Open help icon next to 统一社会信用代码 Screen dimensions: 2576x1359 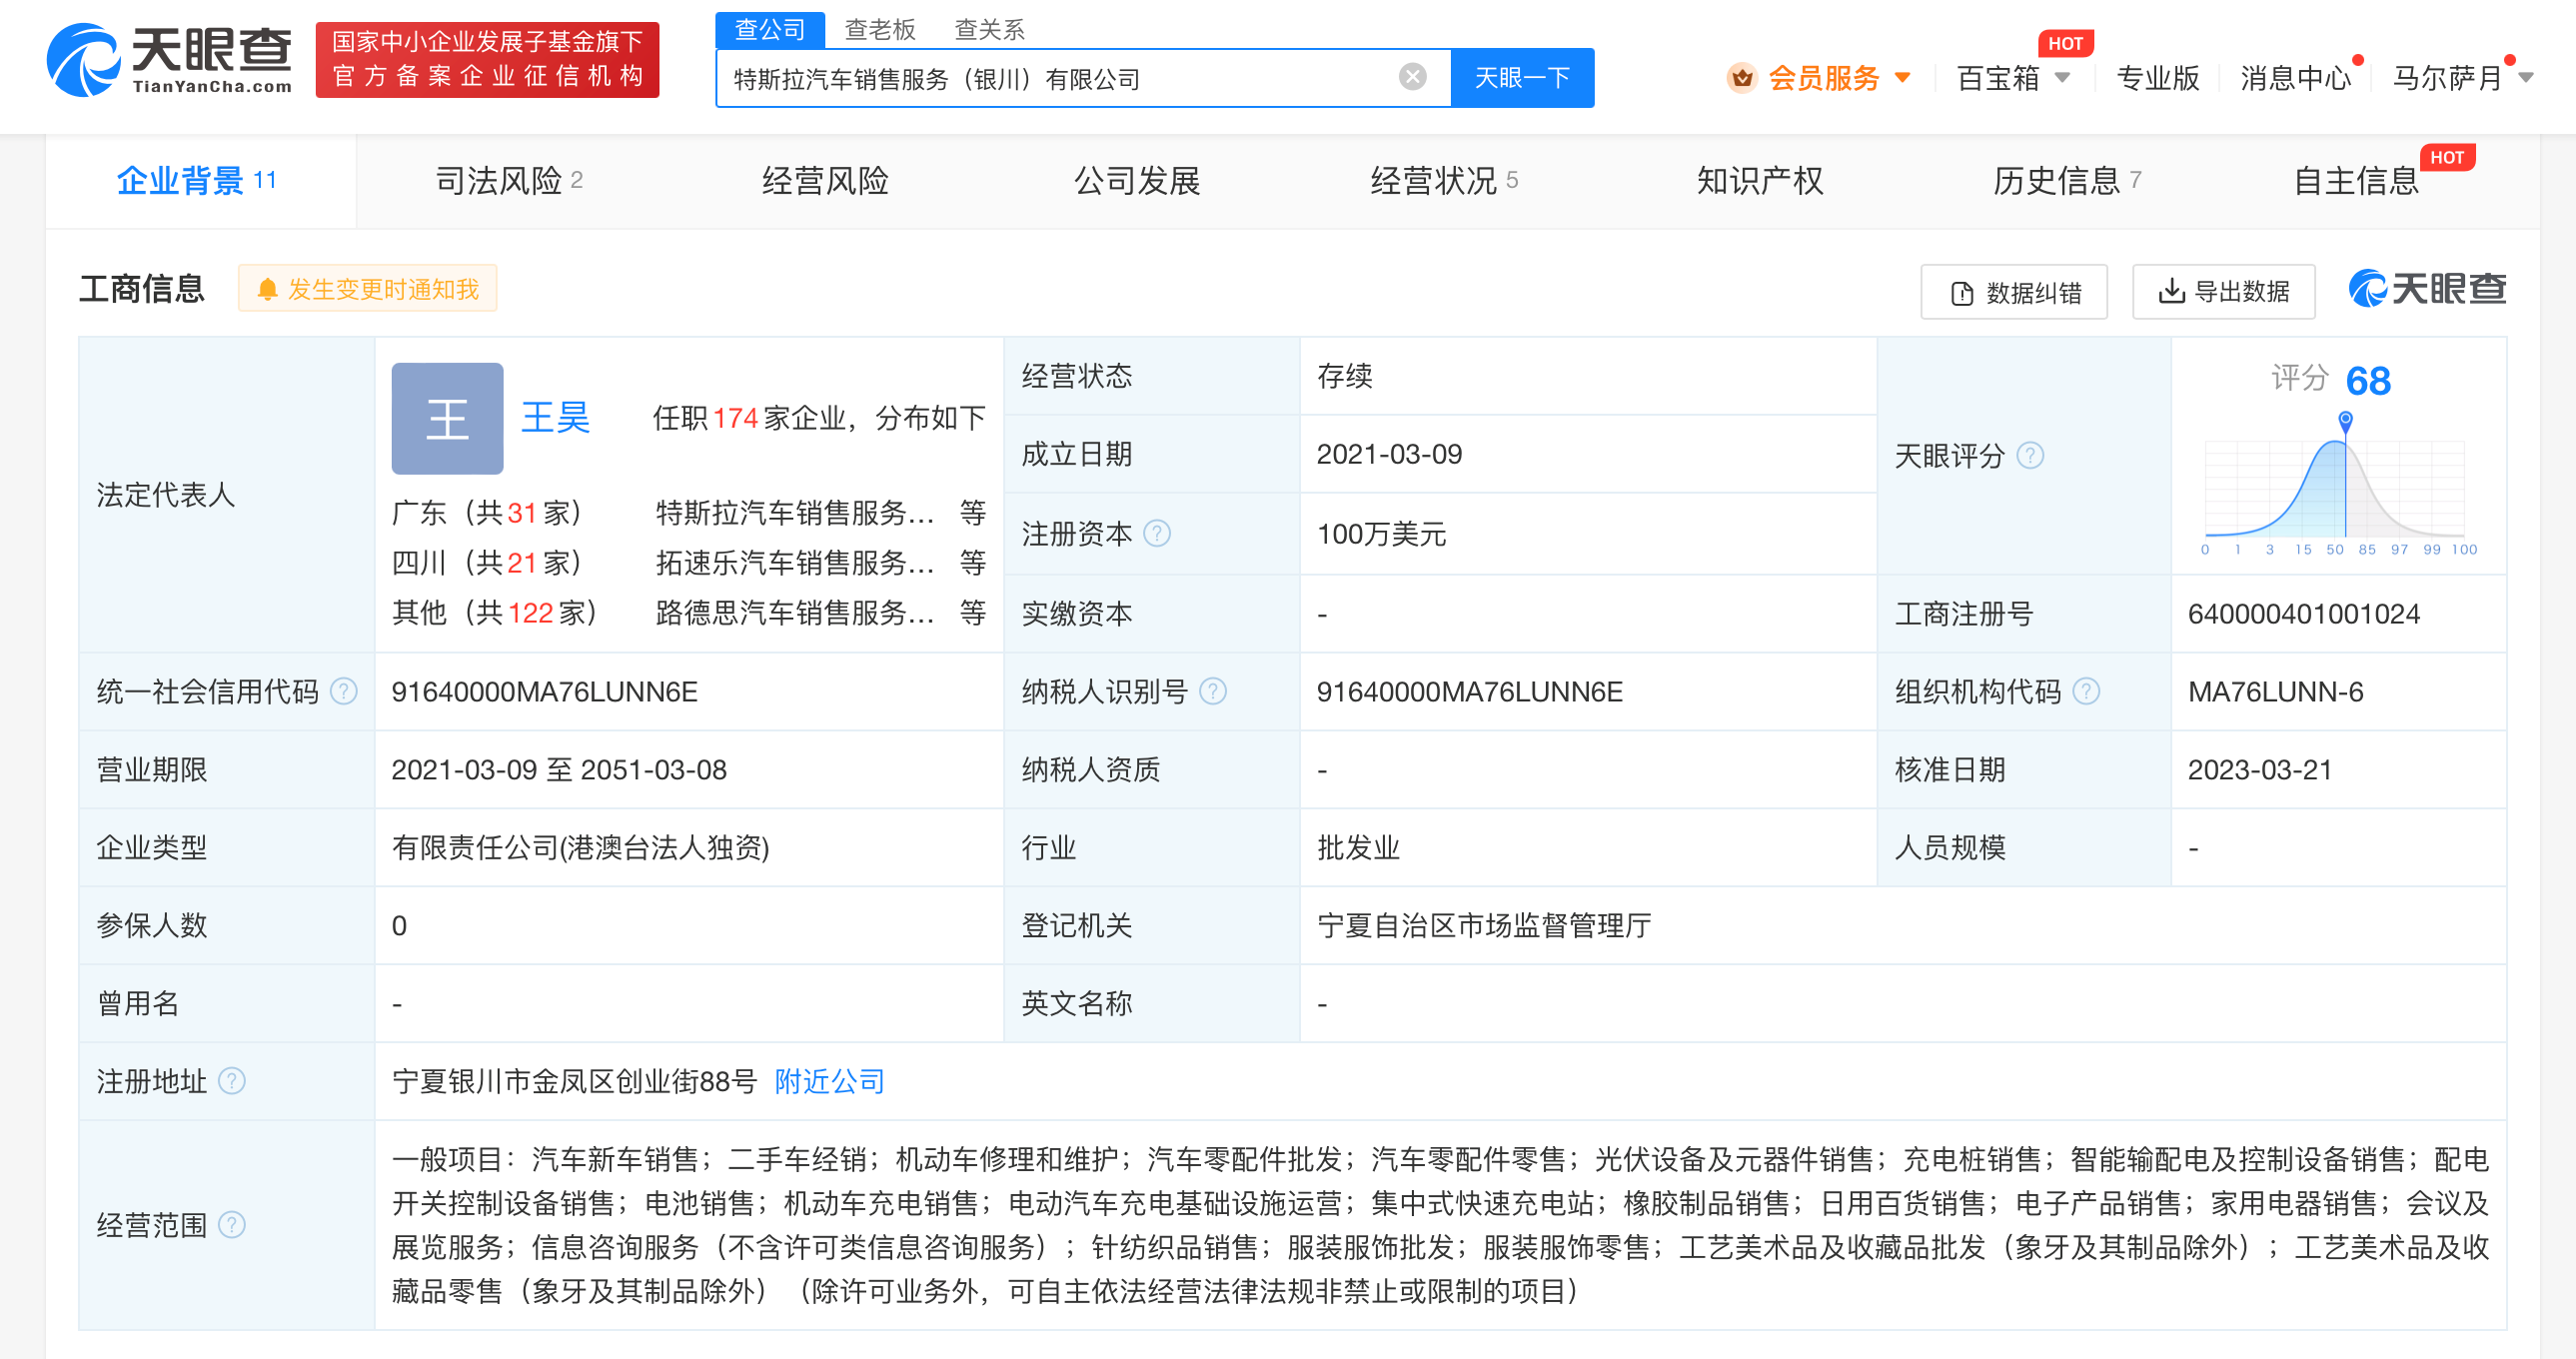point(343,692)
